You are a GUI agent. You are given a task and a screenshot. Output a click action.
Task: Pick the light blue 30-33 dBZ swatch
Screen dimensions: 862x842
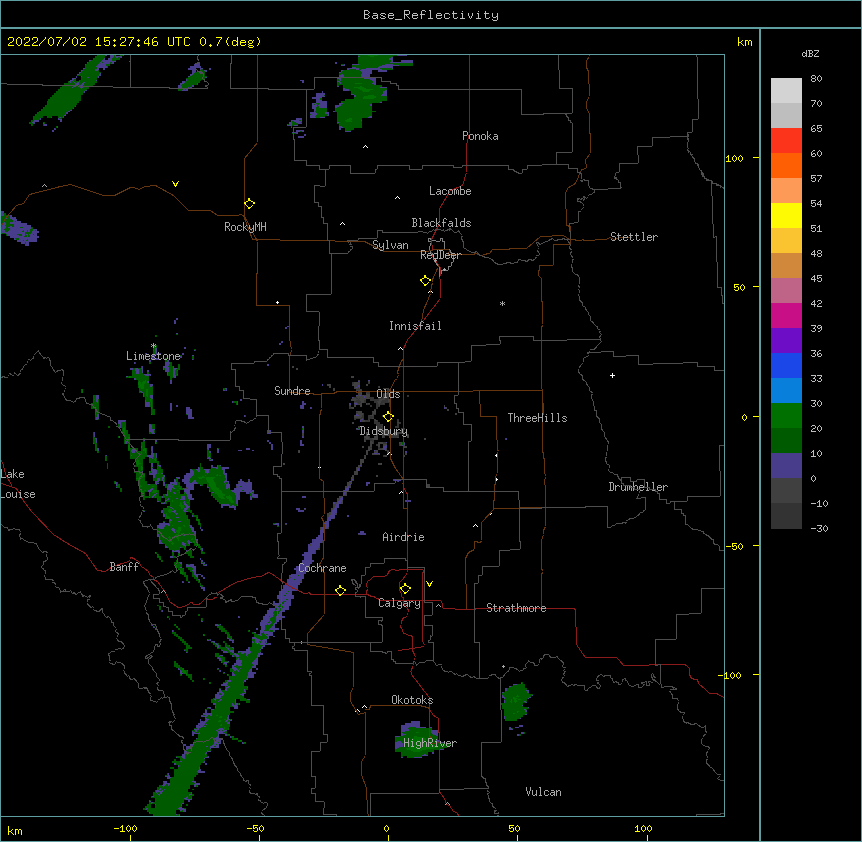[786, 390]
